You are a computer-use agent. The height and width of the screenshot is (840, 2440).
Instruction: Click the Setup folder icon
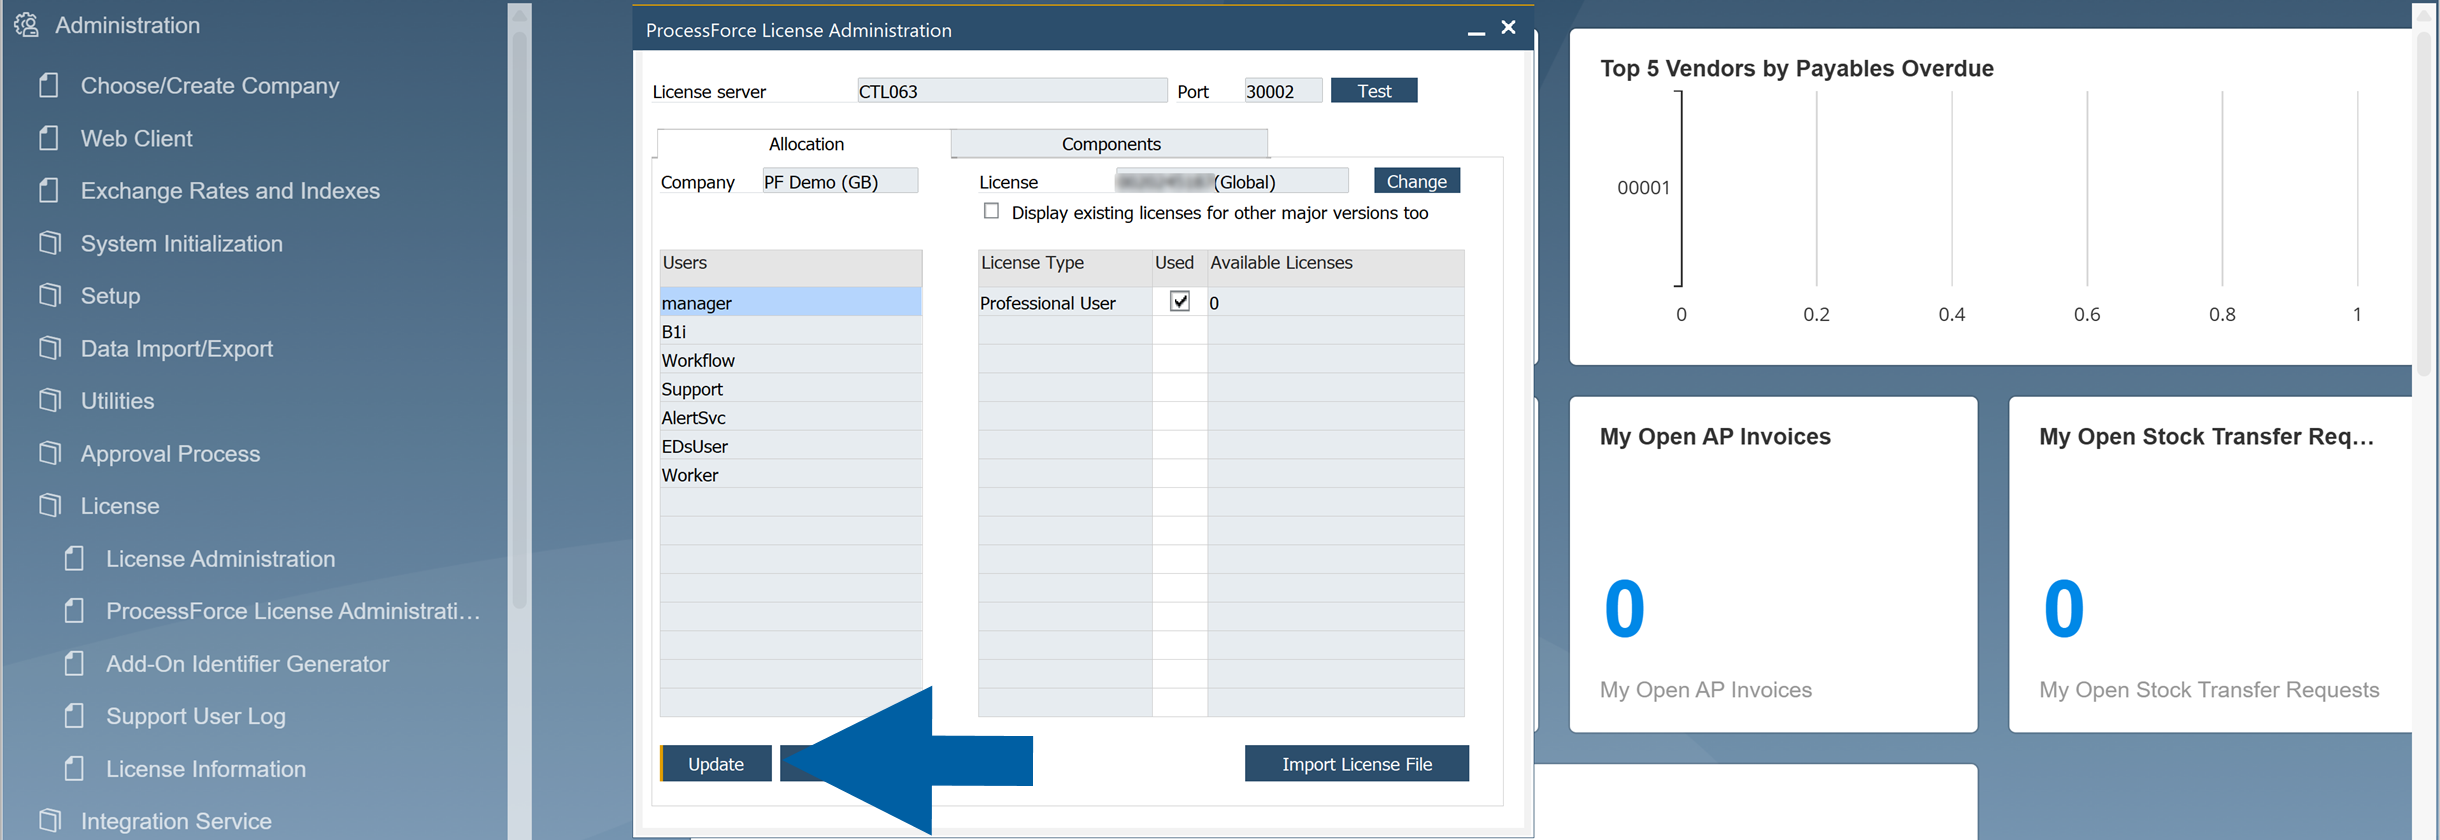click(x=50, y=295)
